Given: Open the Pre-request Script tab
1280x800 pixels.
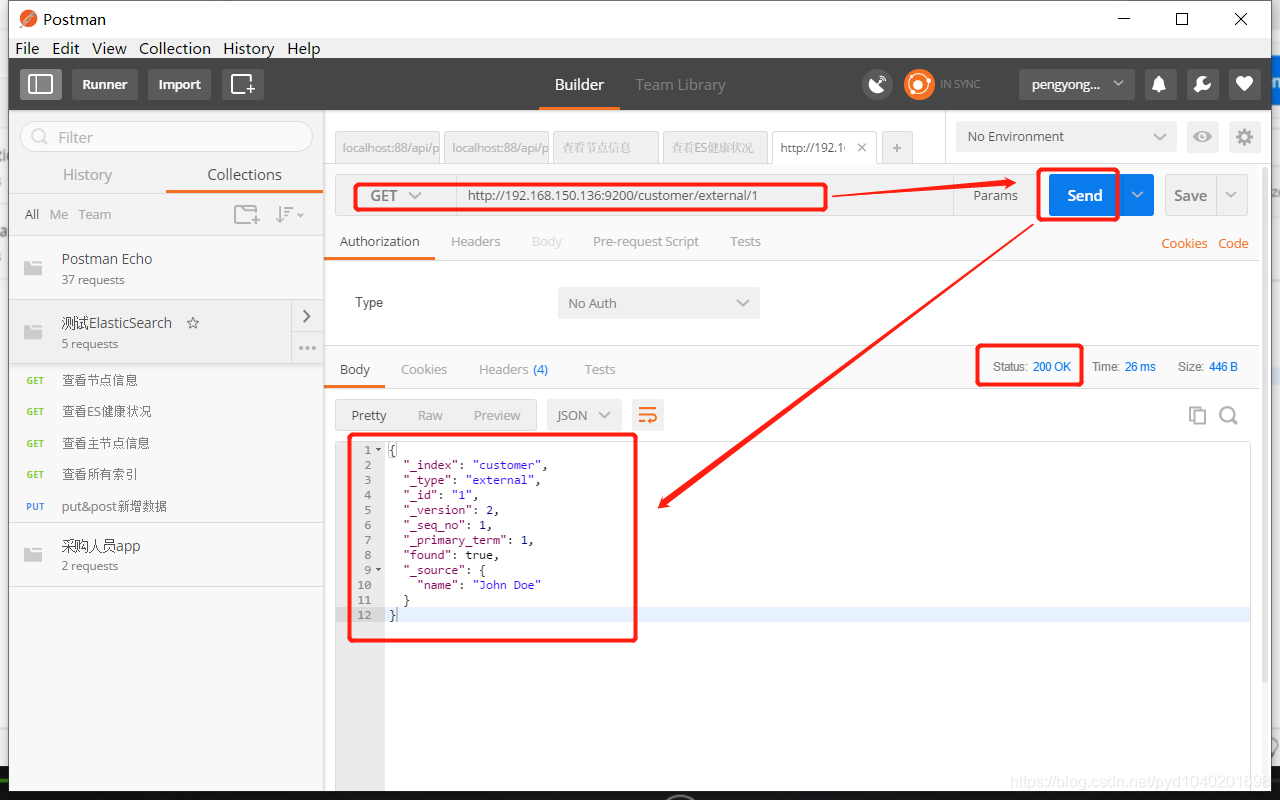Looking at the screenshot, I should point(646,241).
